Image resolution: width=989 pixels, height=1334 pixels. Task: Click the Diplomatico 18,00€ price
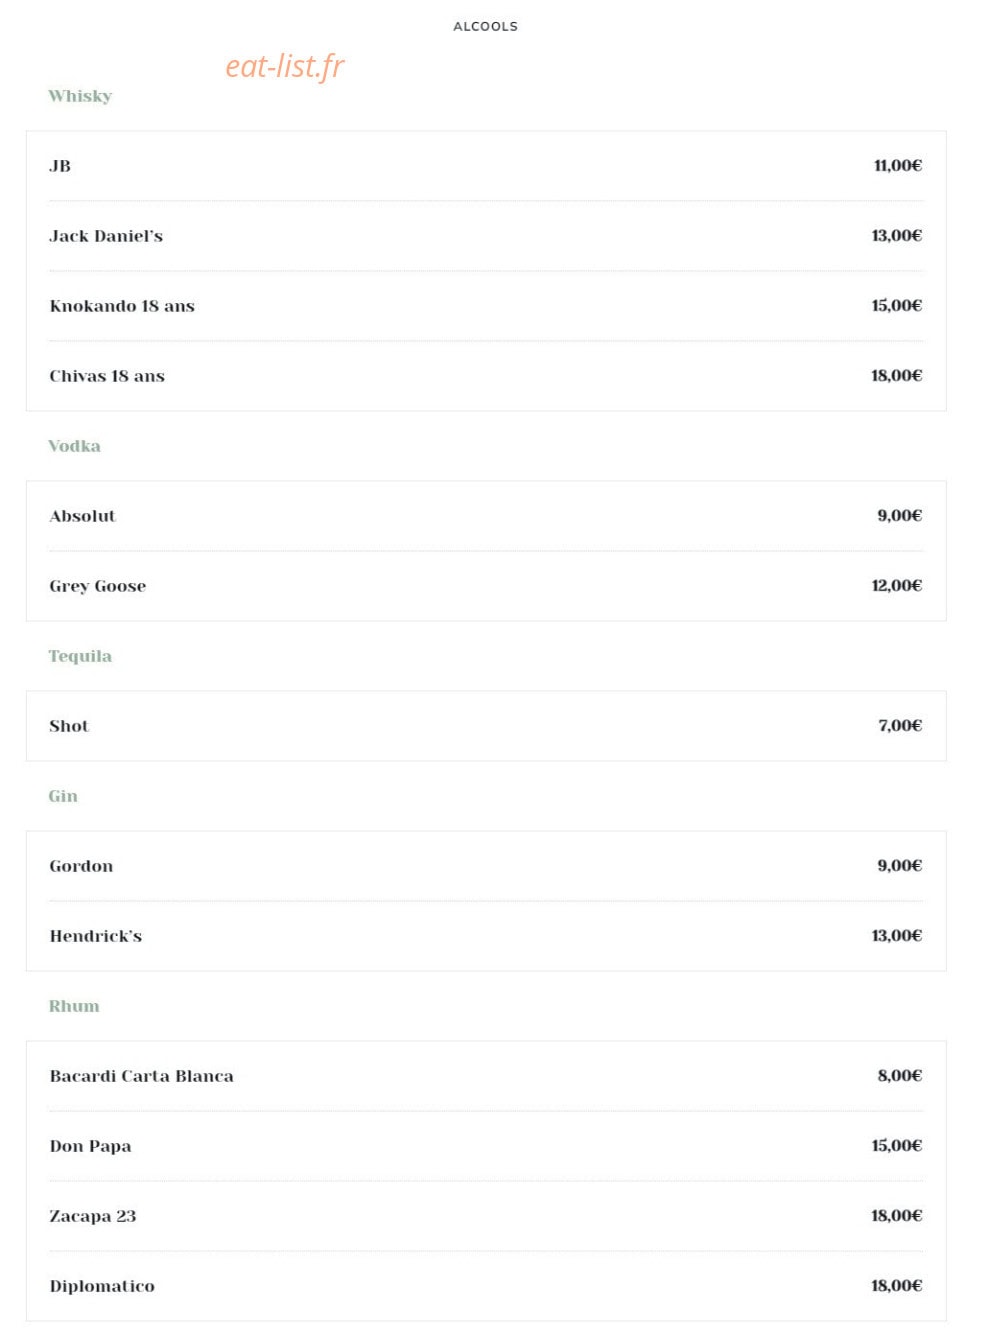896,1286
